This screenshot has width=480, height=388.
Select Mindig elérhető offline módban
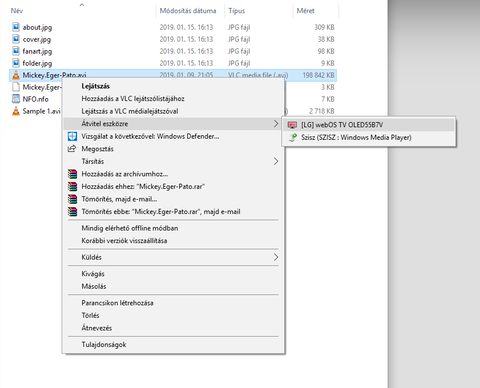coord(173,228)
